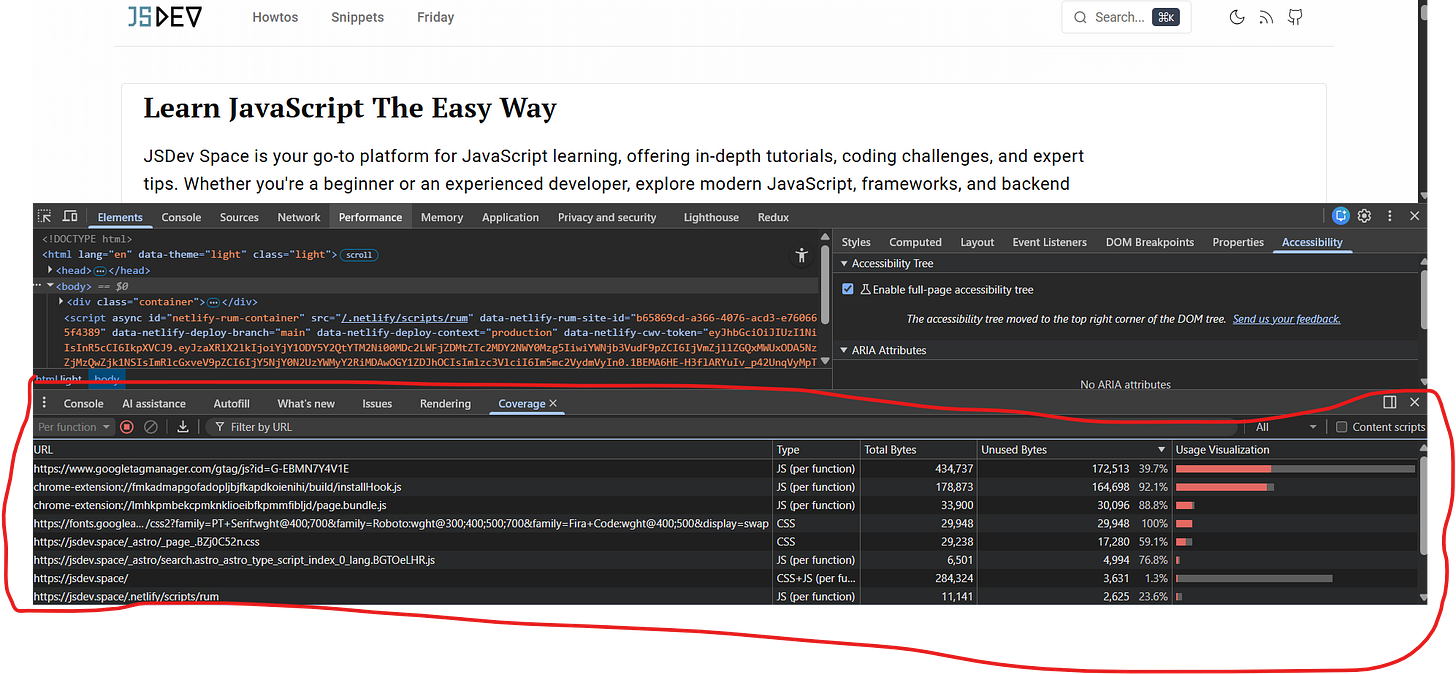Collapse the ARIA Attributes section
Image resolution: width=1456 pixels, height=674 pixels.
pyautogui.click(x=843, y=351)
